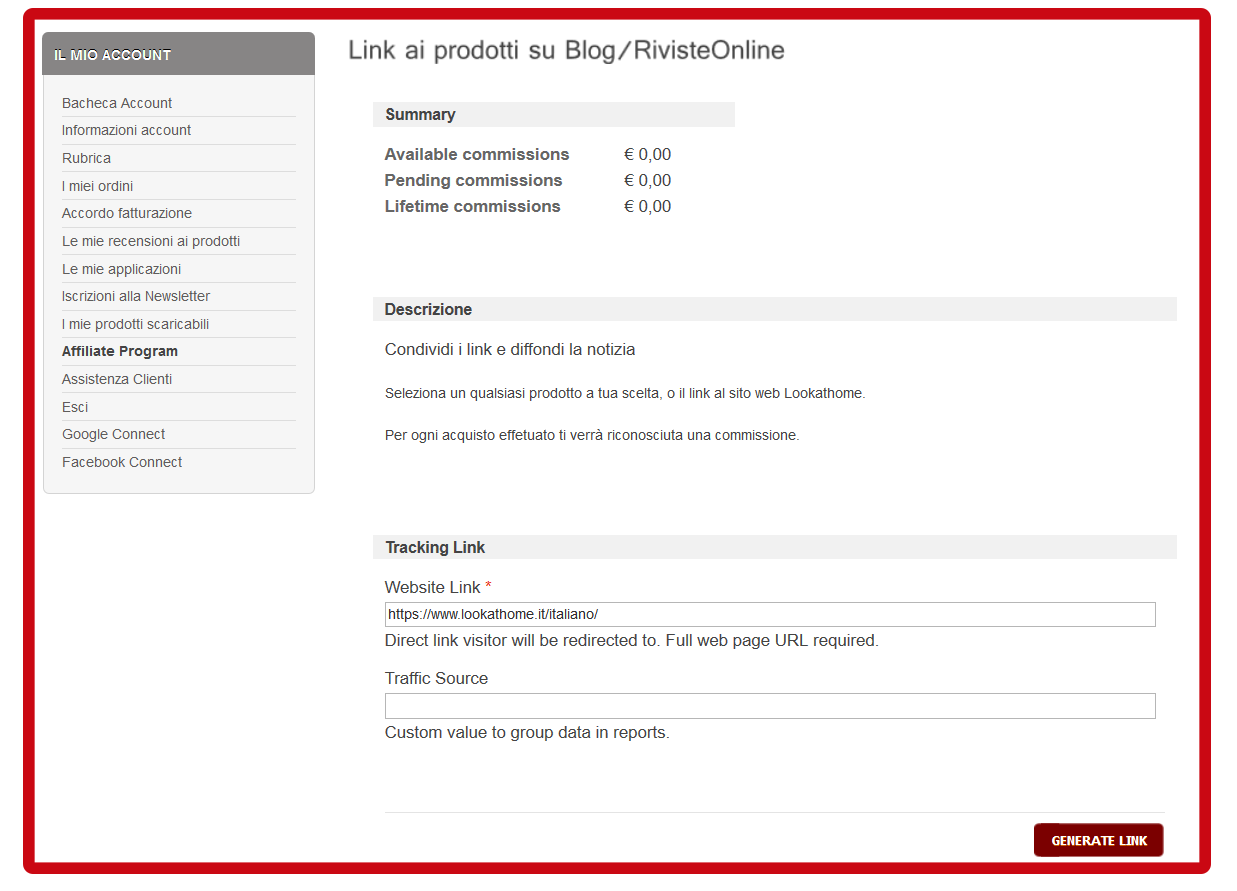1237x891 pixels.
Task: Click the Summary section header
Action: 420,114
